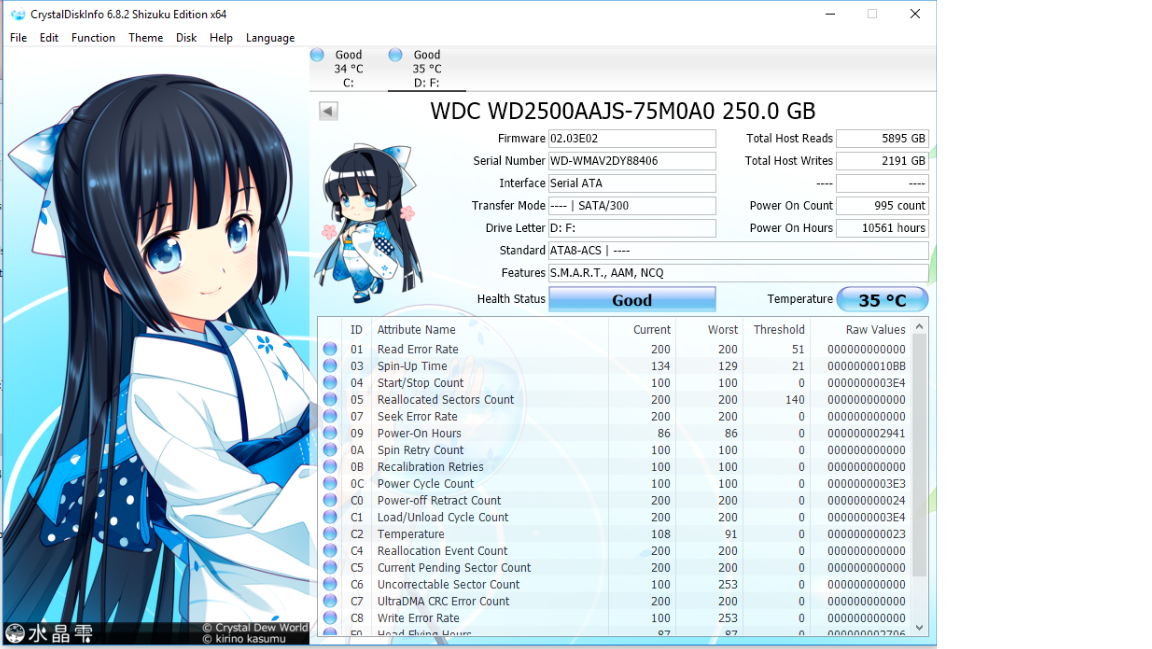Screen dimensions: 1152x649
Task: Click the Serial Number field
Action: [632, 161]
